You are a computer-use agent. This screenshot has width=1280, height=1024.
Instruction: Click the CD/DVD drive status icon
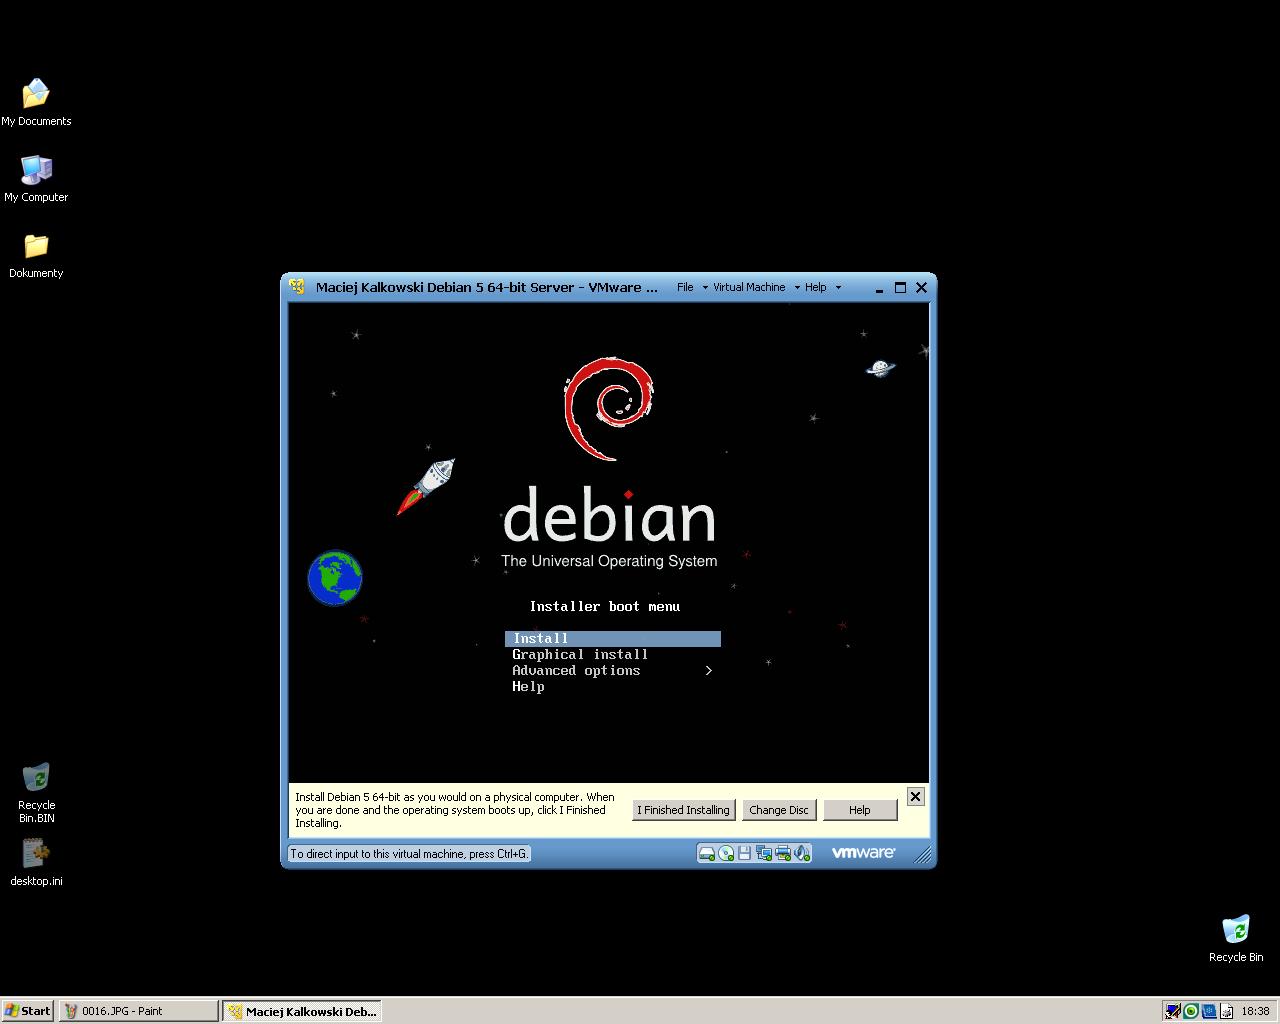point(726,853)
